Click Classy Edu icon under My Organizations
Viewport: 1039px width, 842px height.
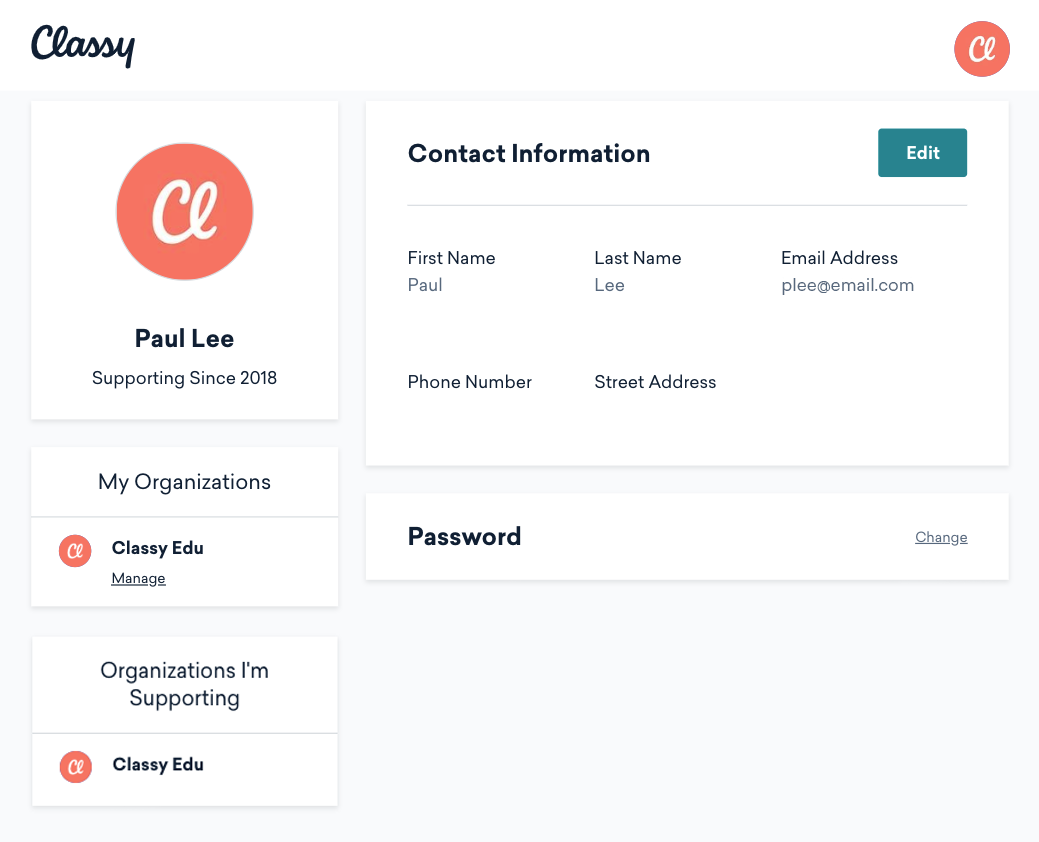tap(75, 550)
